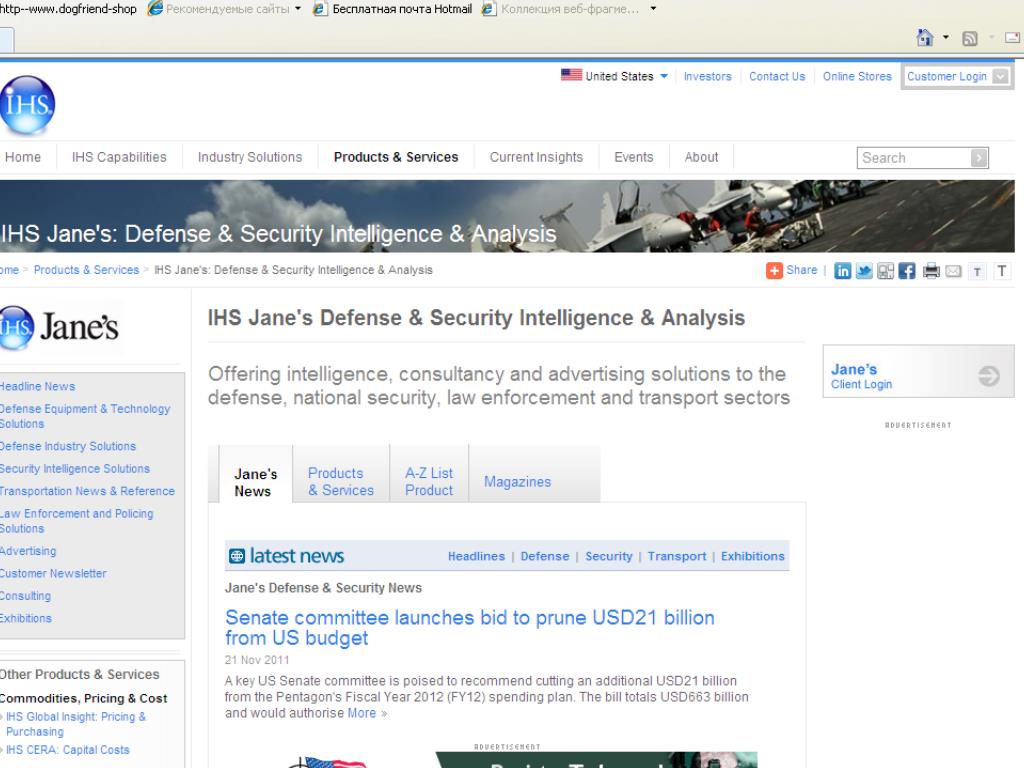The image size is (1024, 768).
Task: Click the Share text link
Action: pos(802,270)
